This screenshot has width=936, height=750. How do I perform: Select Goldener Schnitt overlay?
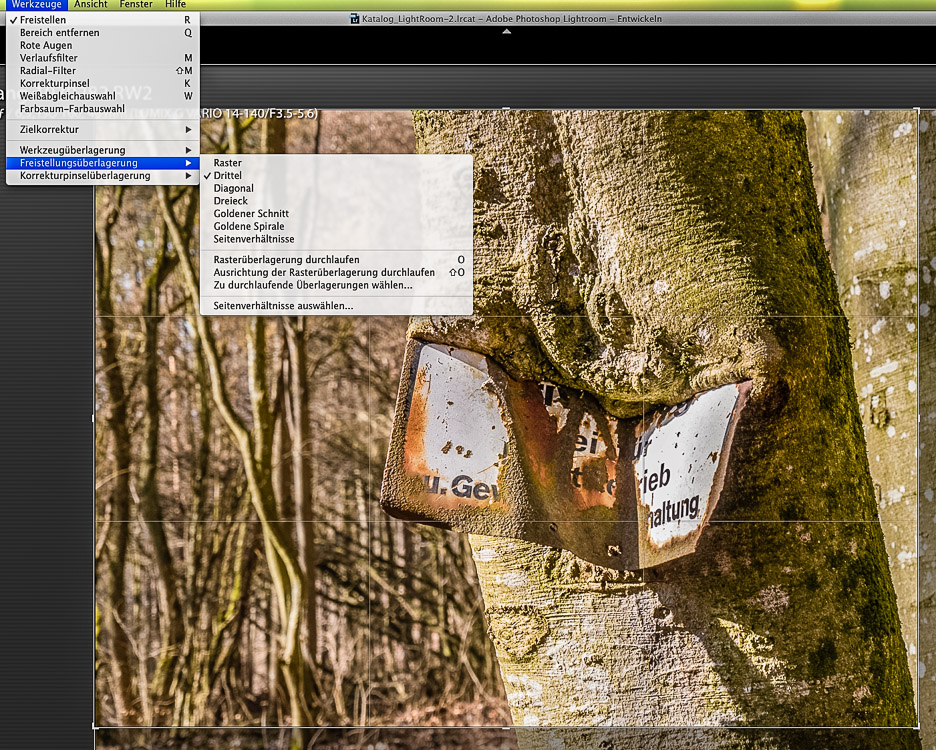(337, 214)
